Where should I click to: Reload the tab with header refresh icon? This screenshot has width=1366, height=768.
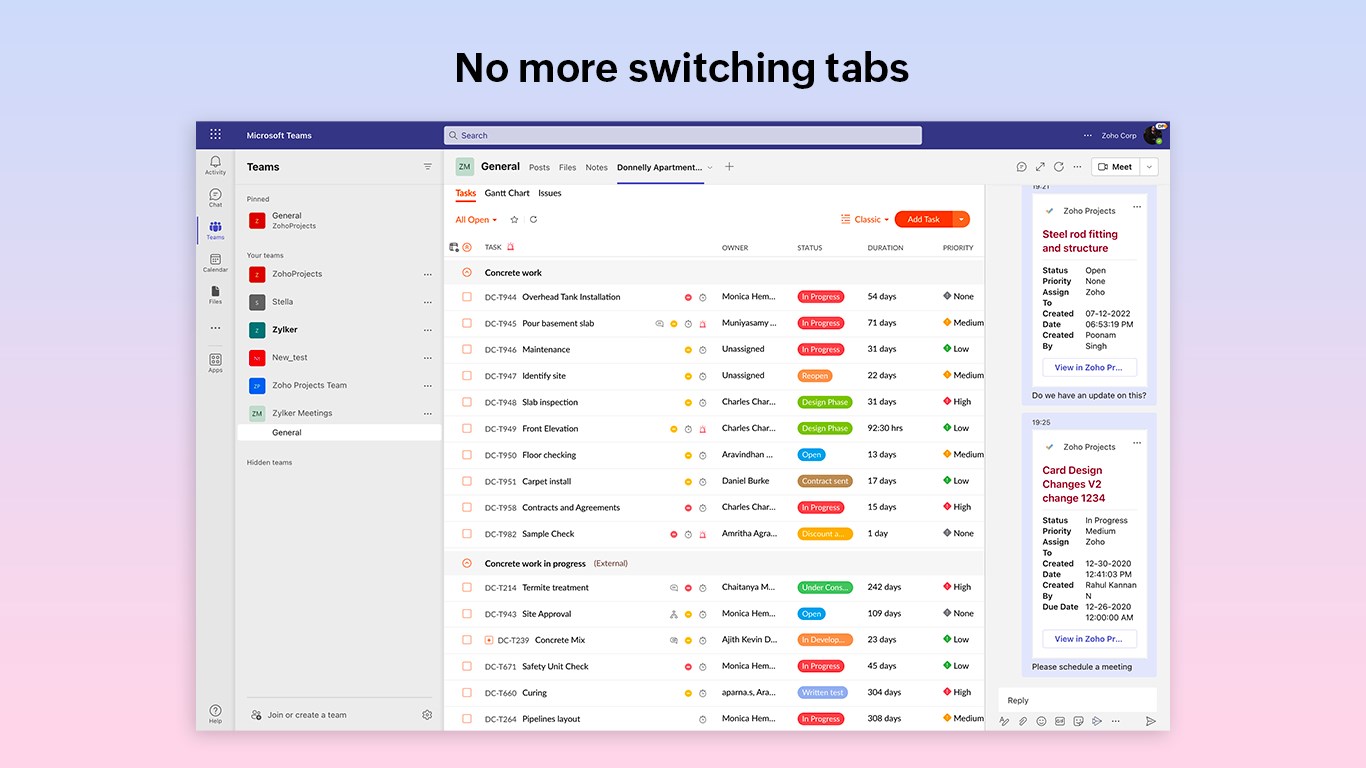pyautogui.click(x=1059, y=167)
